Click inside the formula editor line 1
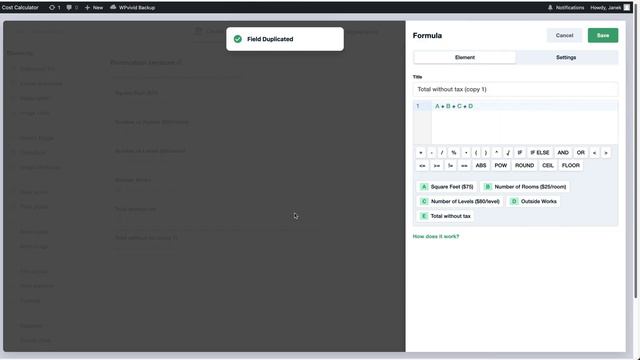This screenshot has width=640, height=360. click(524, 106)
